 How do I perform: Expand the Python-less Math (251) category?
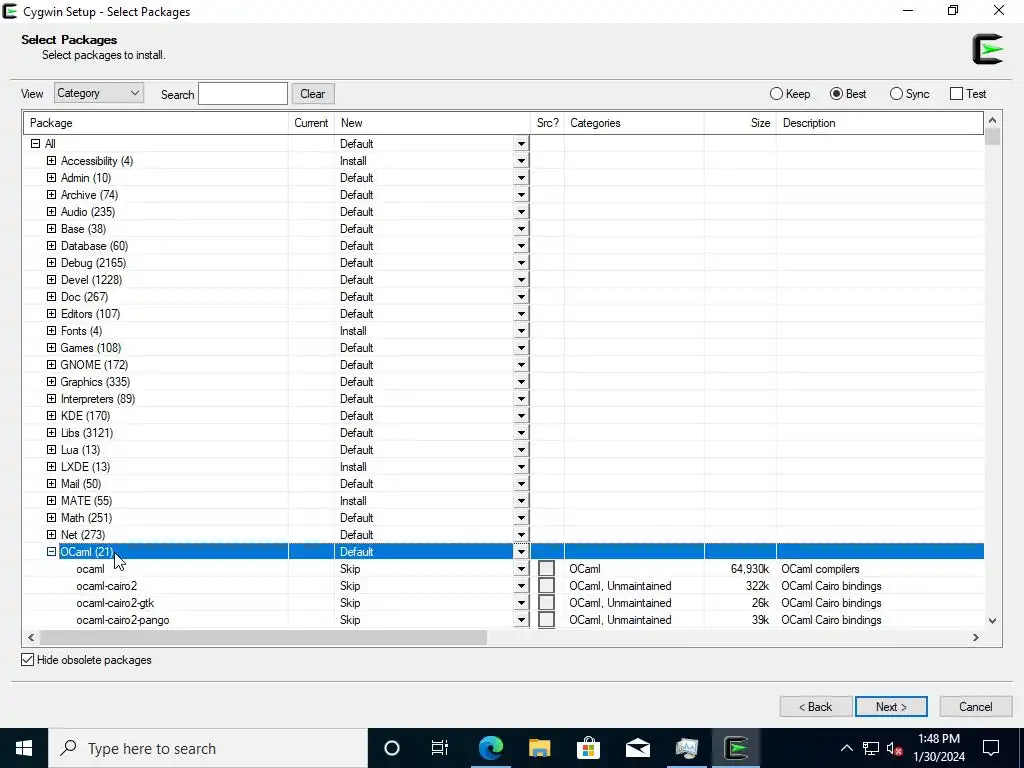pos(52,518)
